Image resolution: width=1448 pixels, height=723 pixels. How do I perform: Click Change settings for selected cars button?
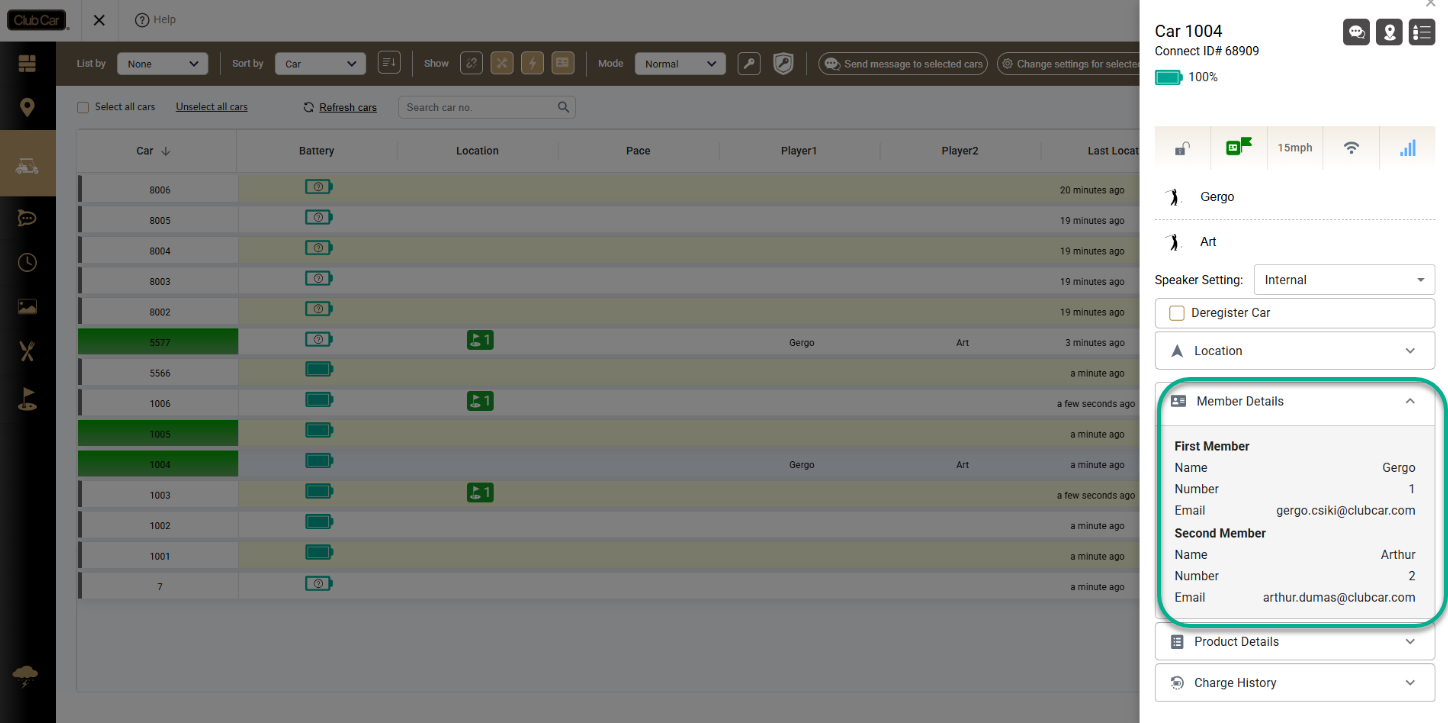[x=1068, y=64]
